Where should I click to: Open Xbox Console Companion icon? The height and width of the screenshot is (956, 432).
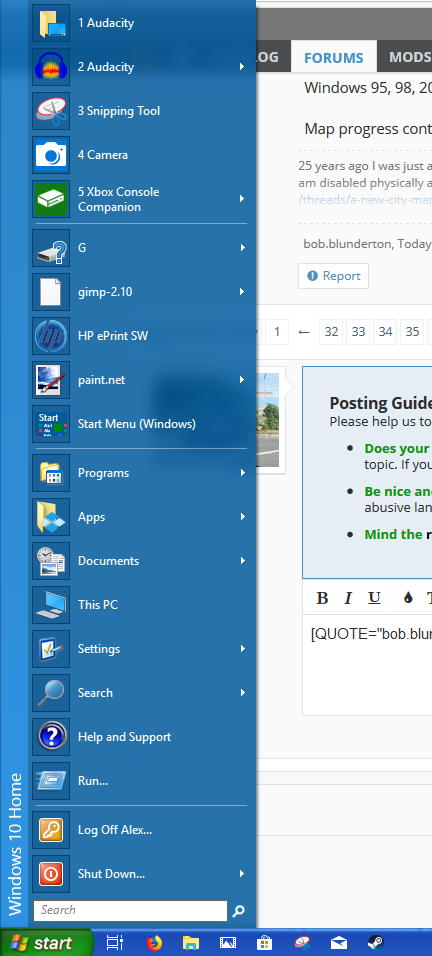(x=51, y=199)
